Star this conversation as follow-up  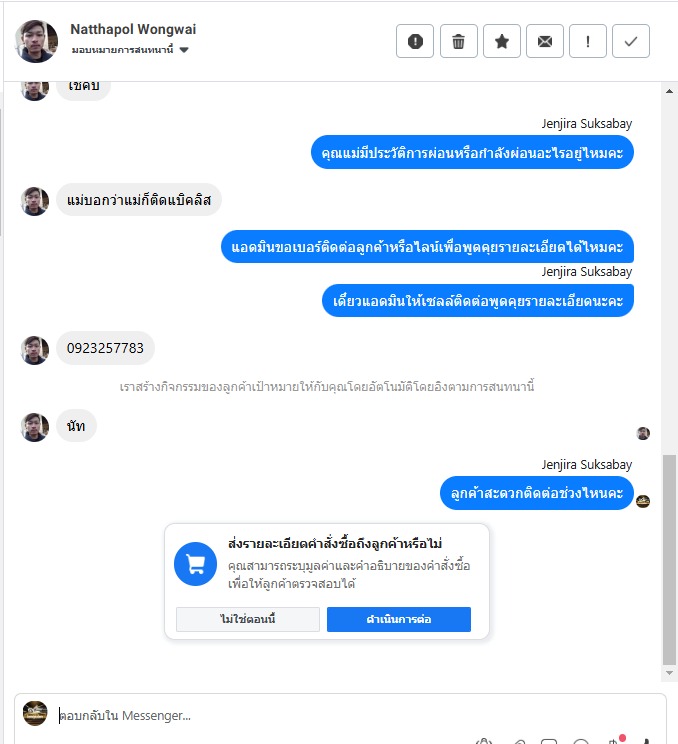pos(502,41)
